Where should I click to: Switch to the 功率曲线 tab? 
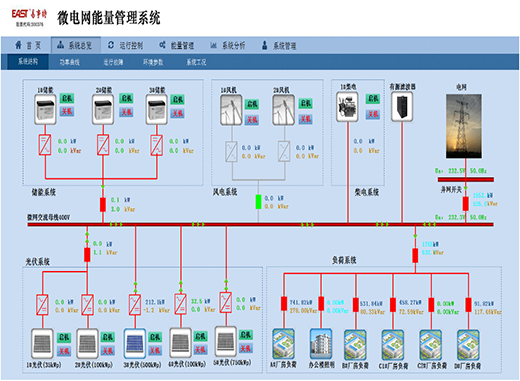[69, 62]
